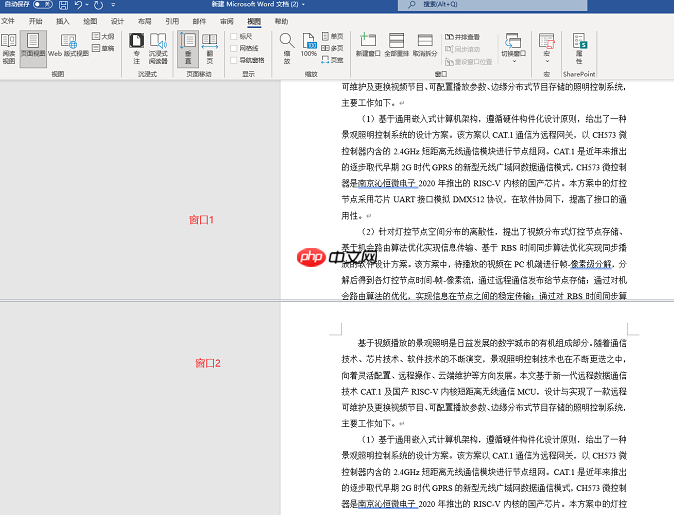Click 重设窗口位置 Reset Window Position
674x515 pixels.
coord(468,62)
